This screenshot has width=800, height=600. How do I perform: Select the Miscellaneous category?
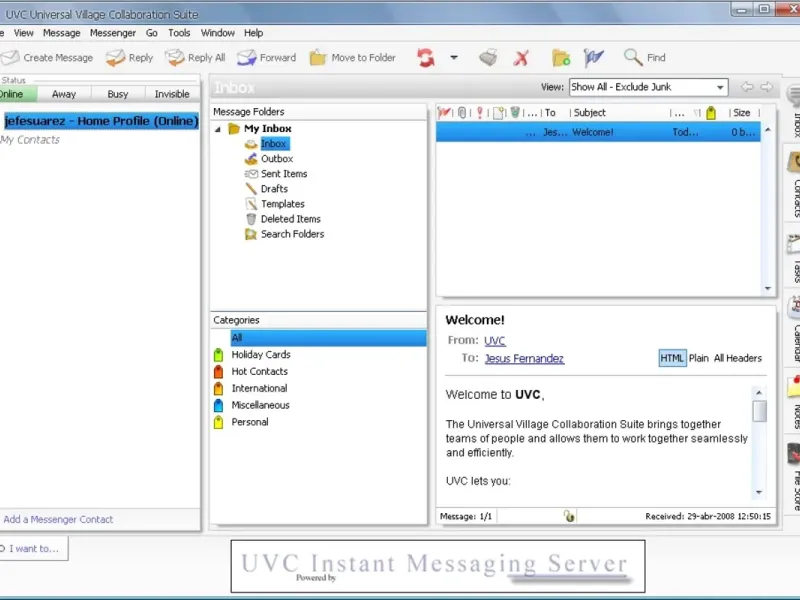(x=260, y=405)
